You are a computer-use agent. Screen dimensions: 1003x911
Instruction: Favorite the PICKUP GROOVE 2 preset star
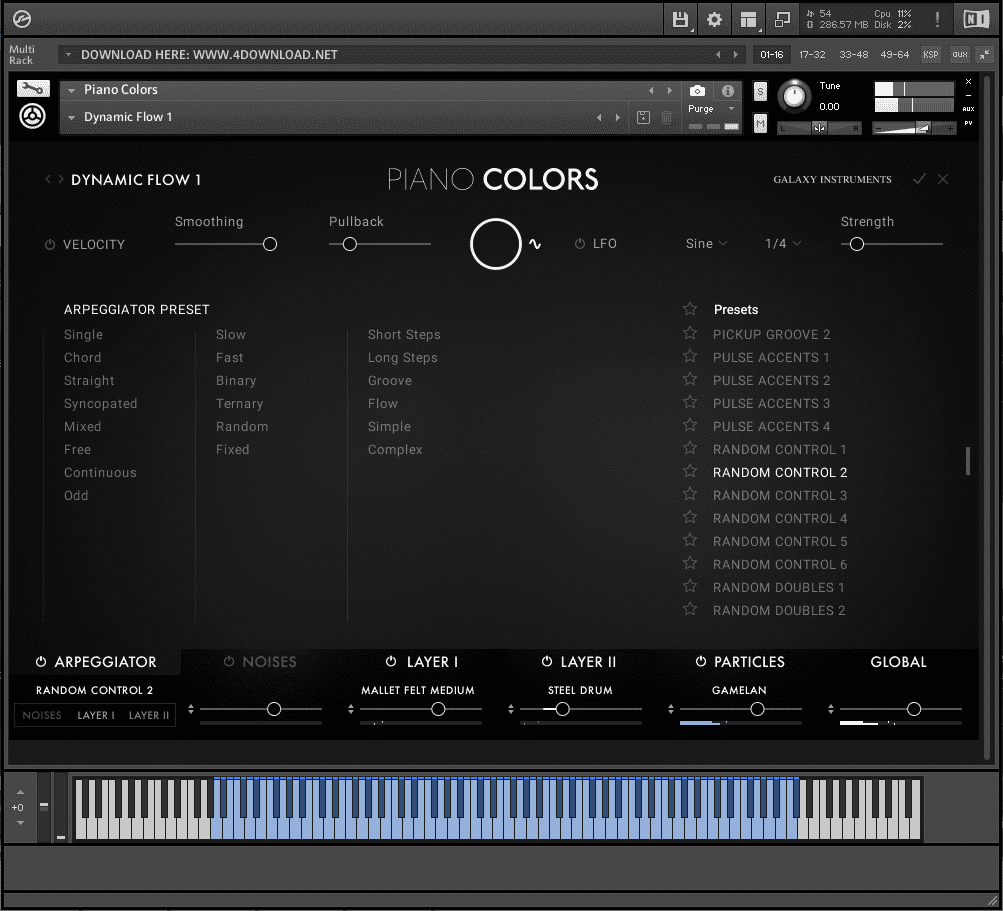pos(690,333)
